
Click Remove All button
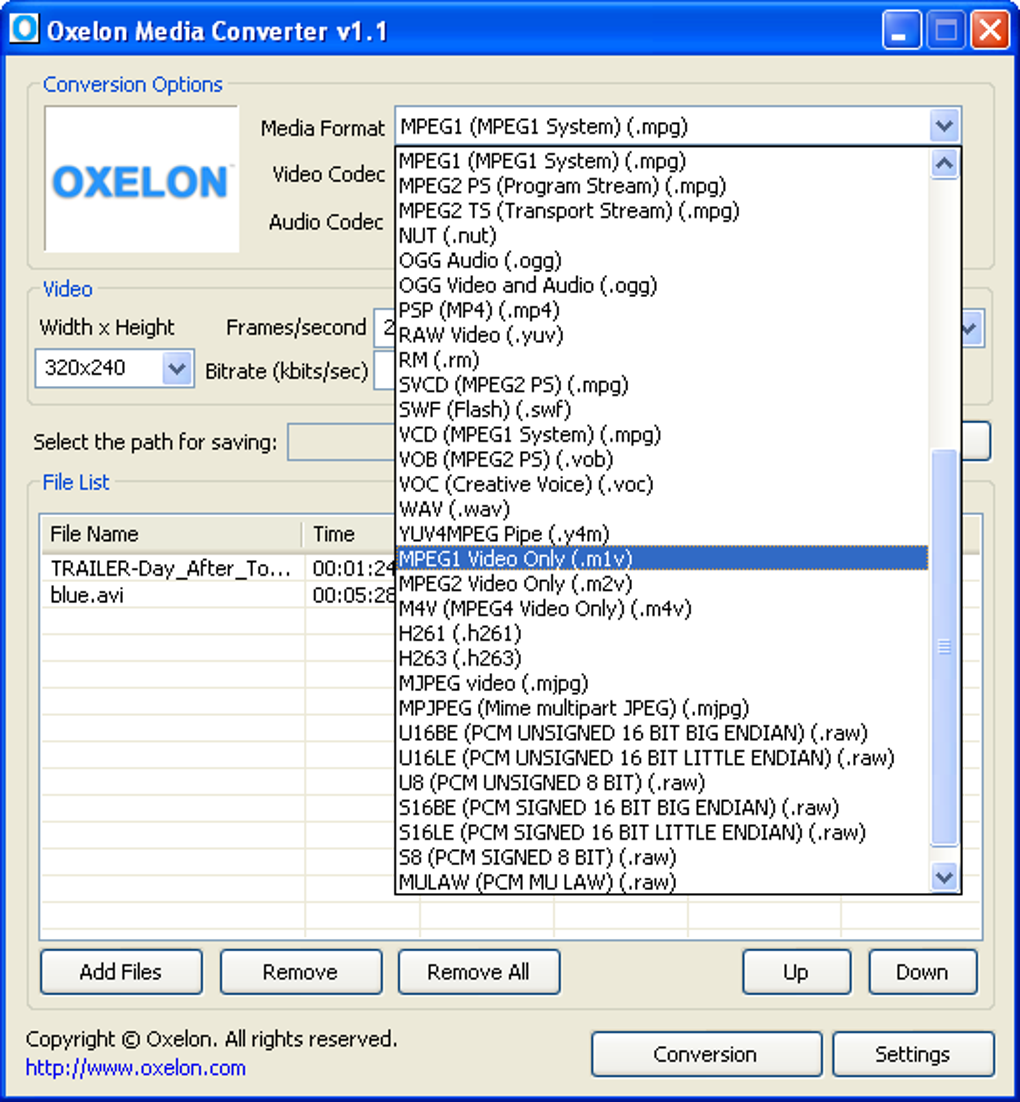point(479,972)
